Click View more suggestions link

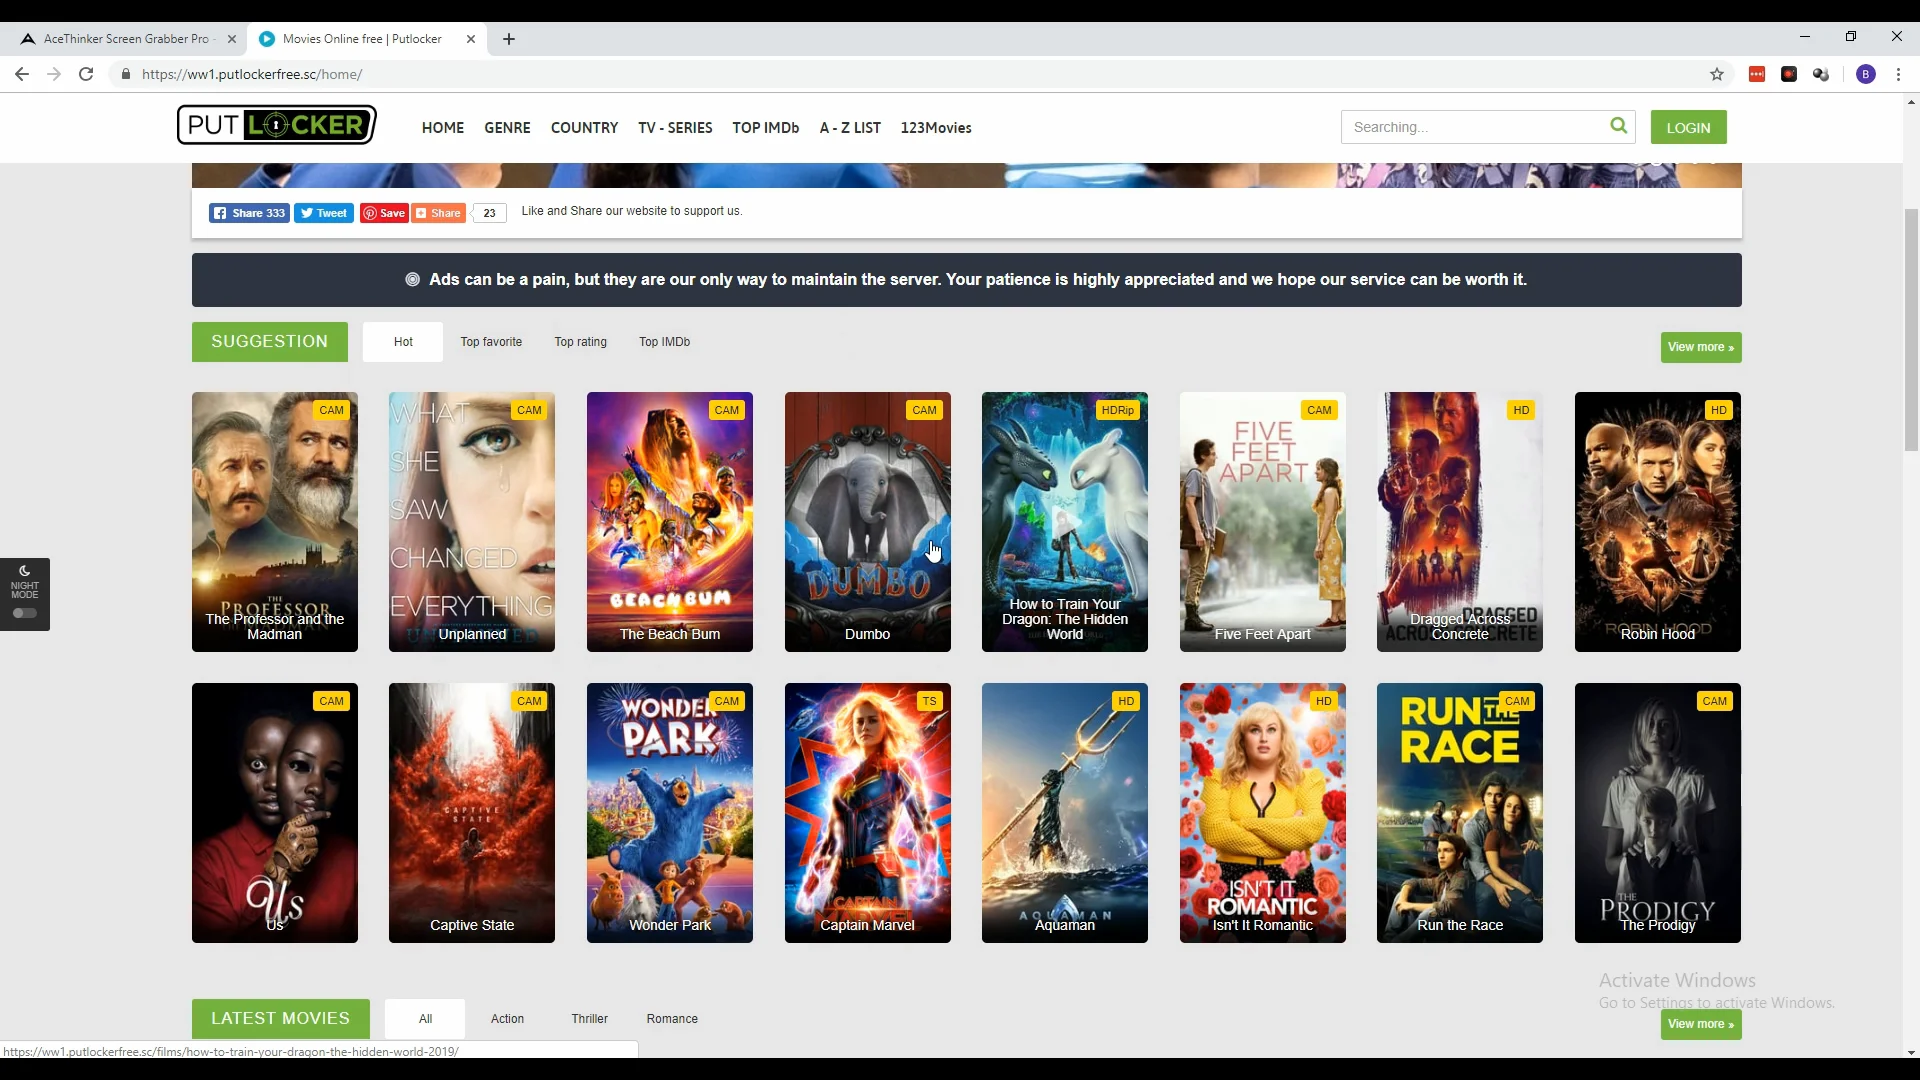point(1700,345)
